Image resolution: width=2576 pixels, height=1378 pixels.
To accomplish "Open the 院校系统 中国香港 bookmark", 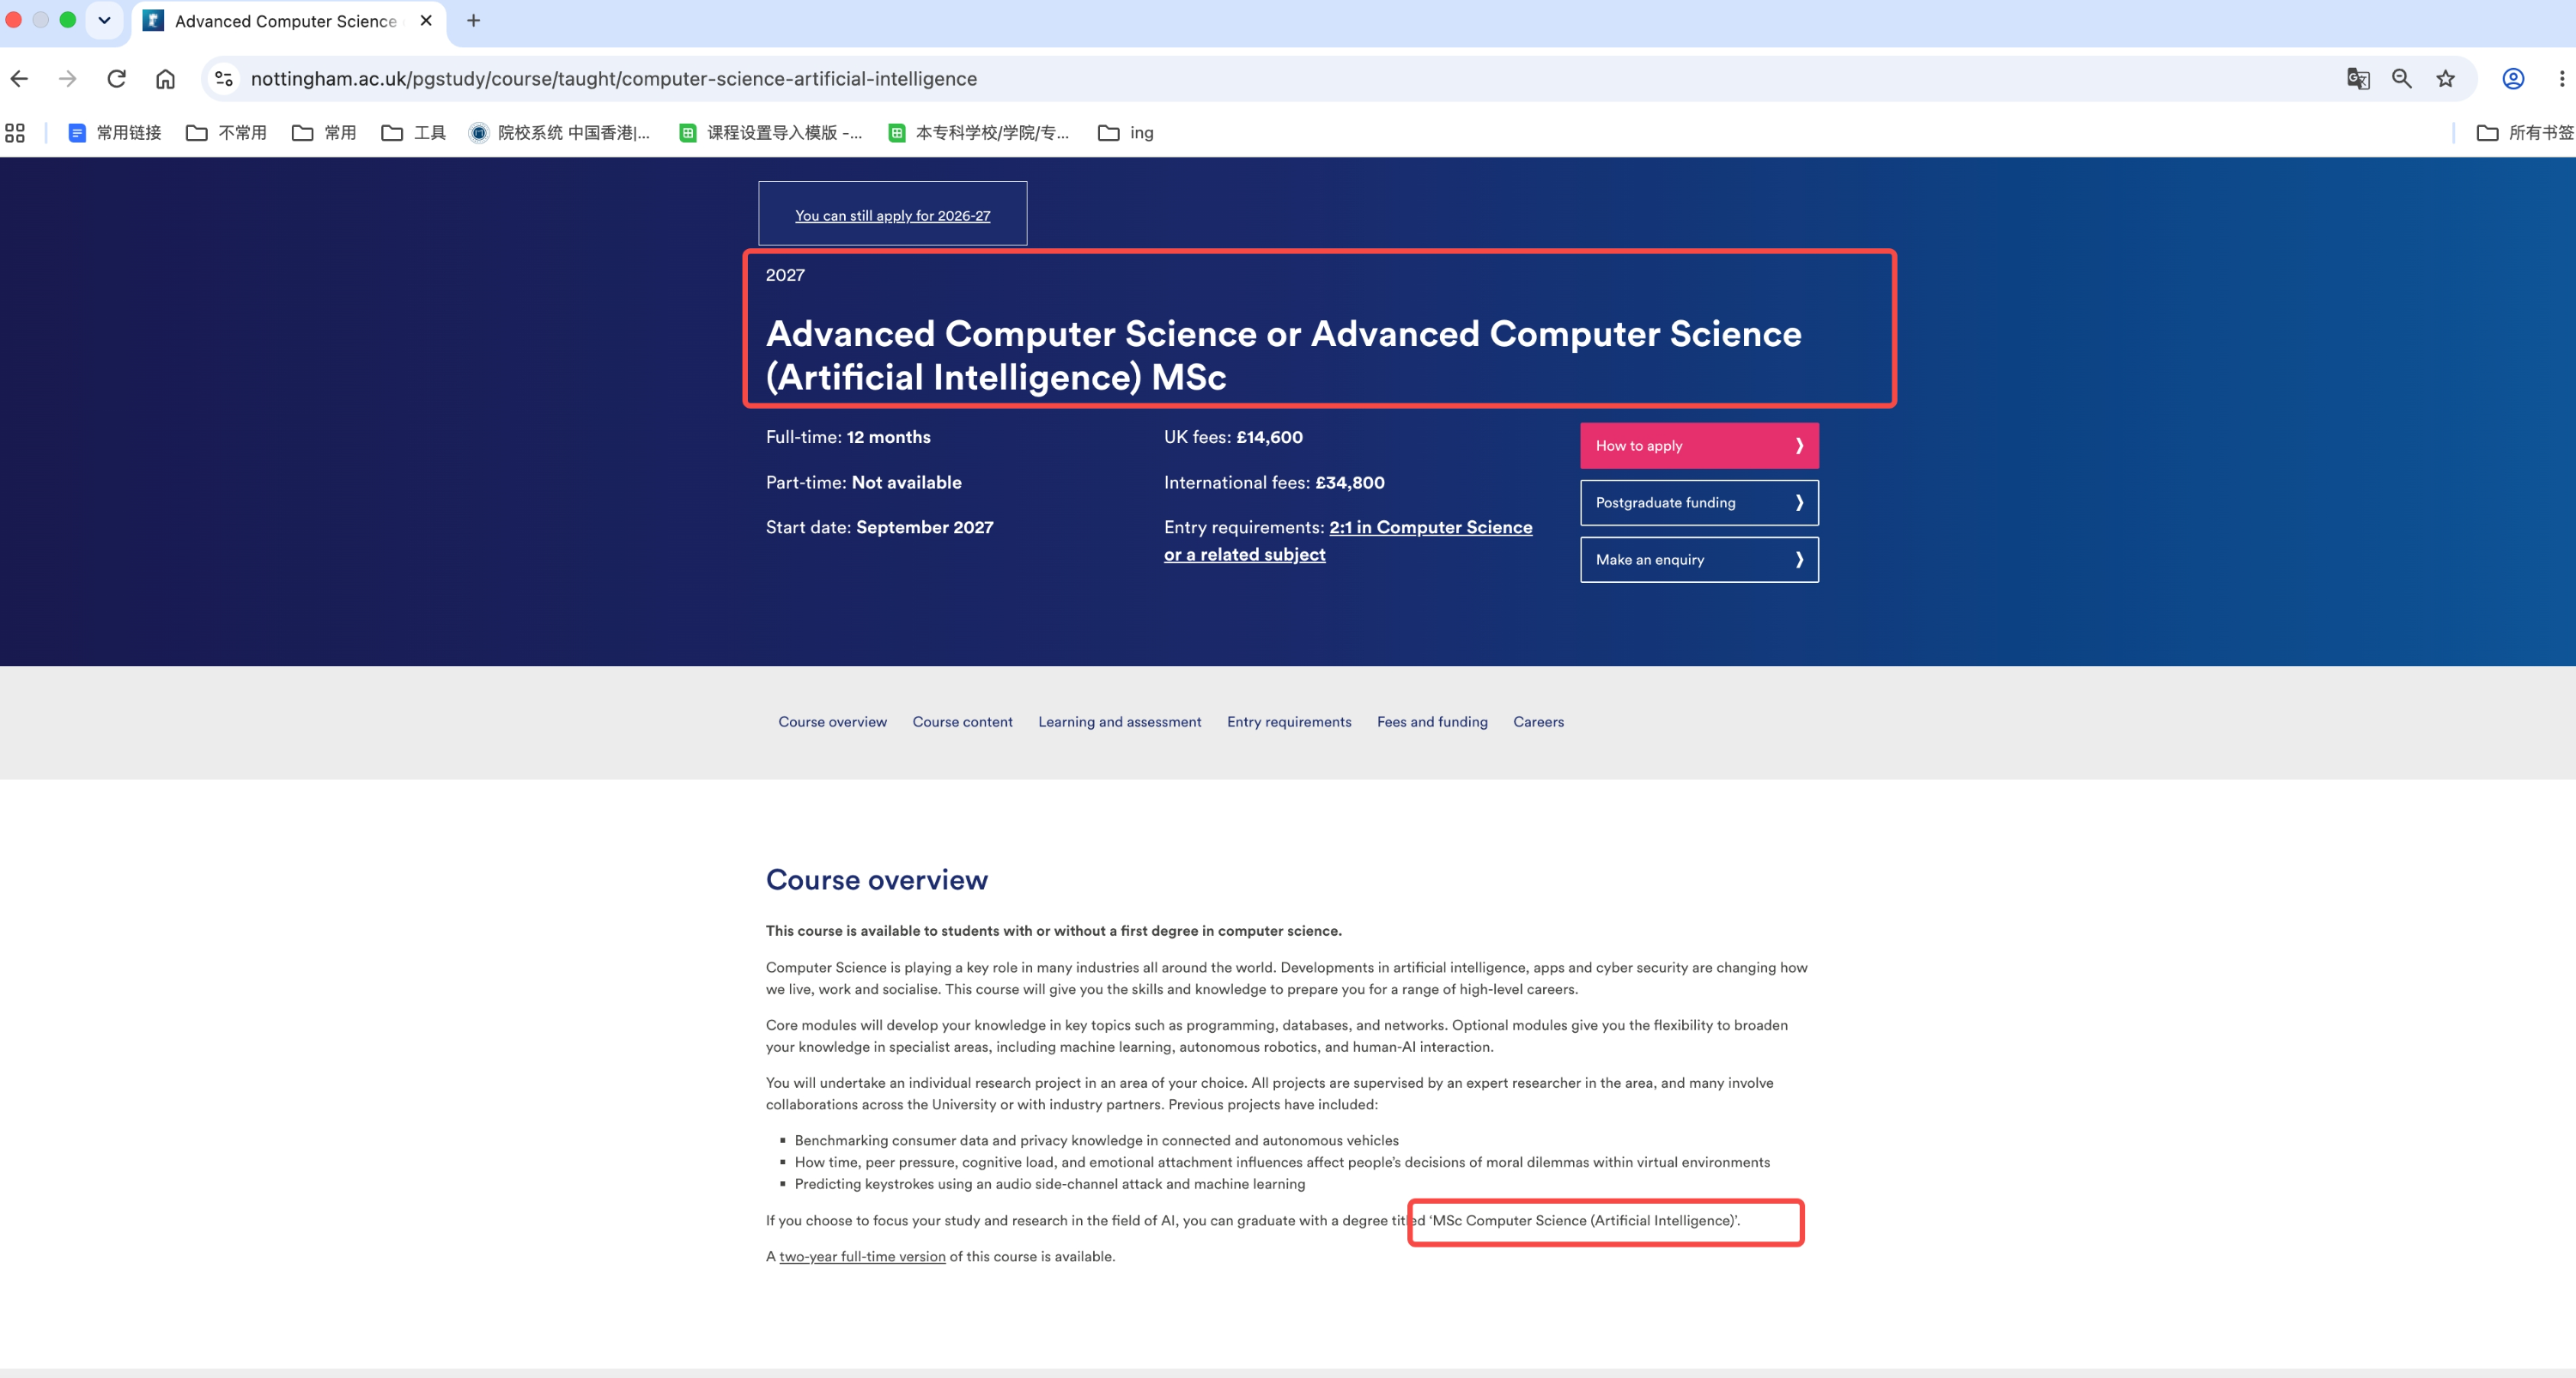I will click(560, 133).
